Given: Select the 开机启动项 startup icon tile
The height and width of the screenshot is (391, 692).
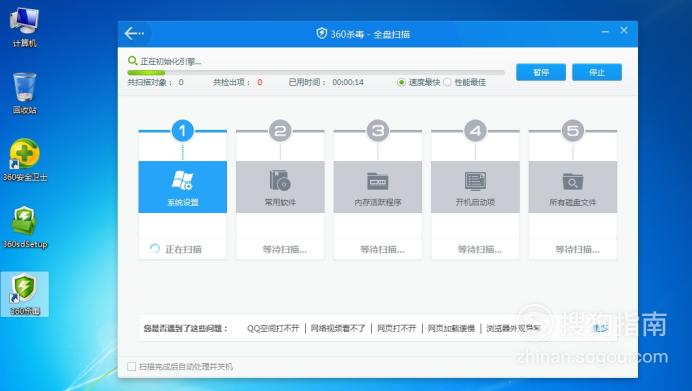Looking at the screenshot, I should point(475,187).
